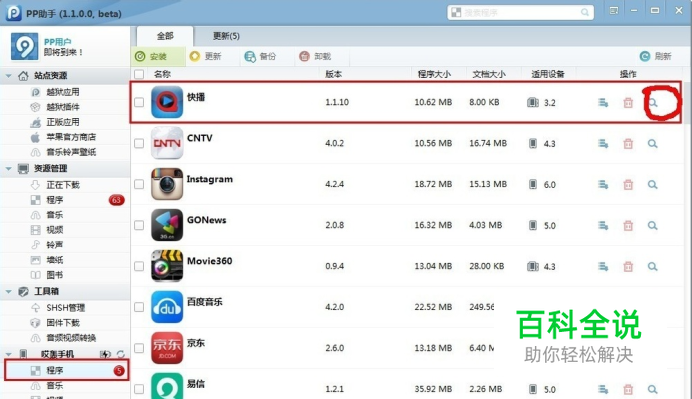Delete GONews using its trash icon
The image size is (692, 399).
(x=628, y=226)
